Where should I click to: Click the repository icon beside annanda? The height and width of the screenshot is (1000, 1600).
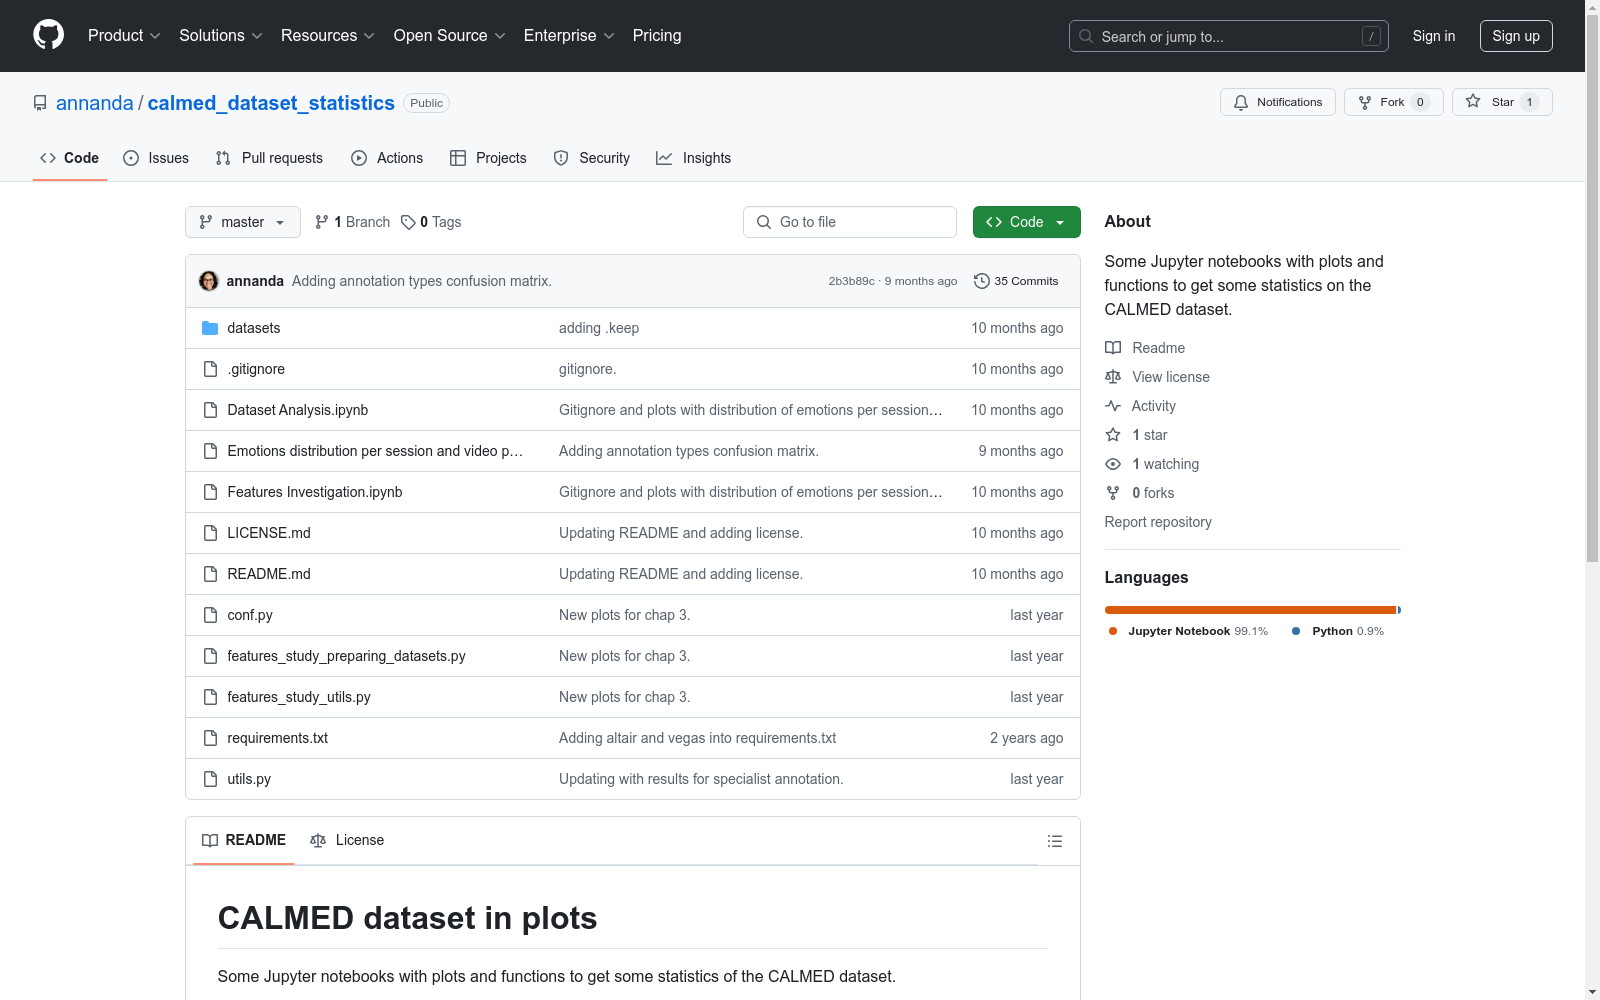coord(40,103)
